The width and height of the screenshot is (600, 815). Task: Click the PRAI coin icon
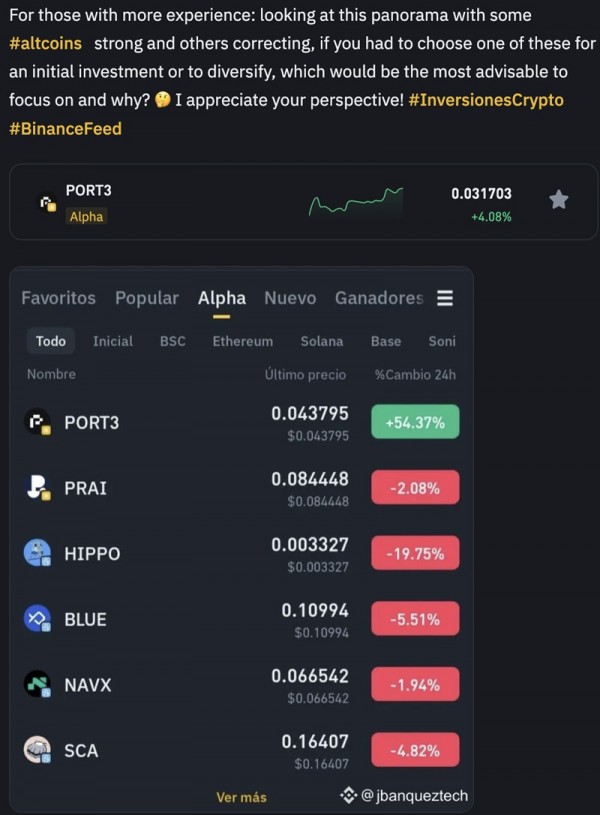click(x=37, y=488)
